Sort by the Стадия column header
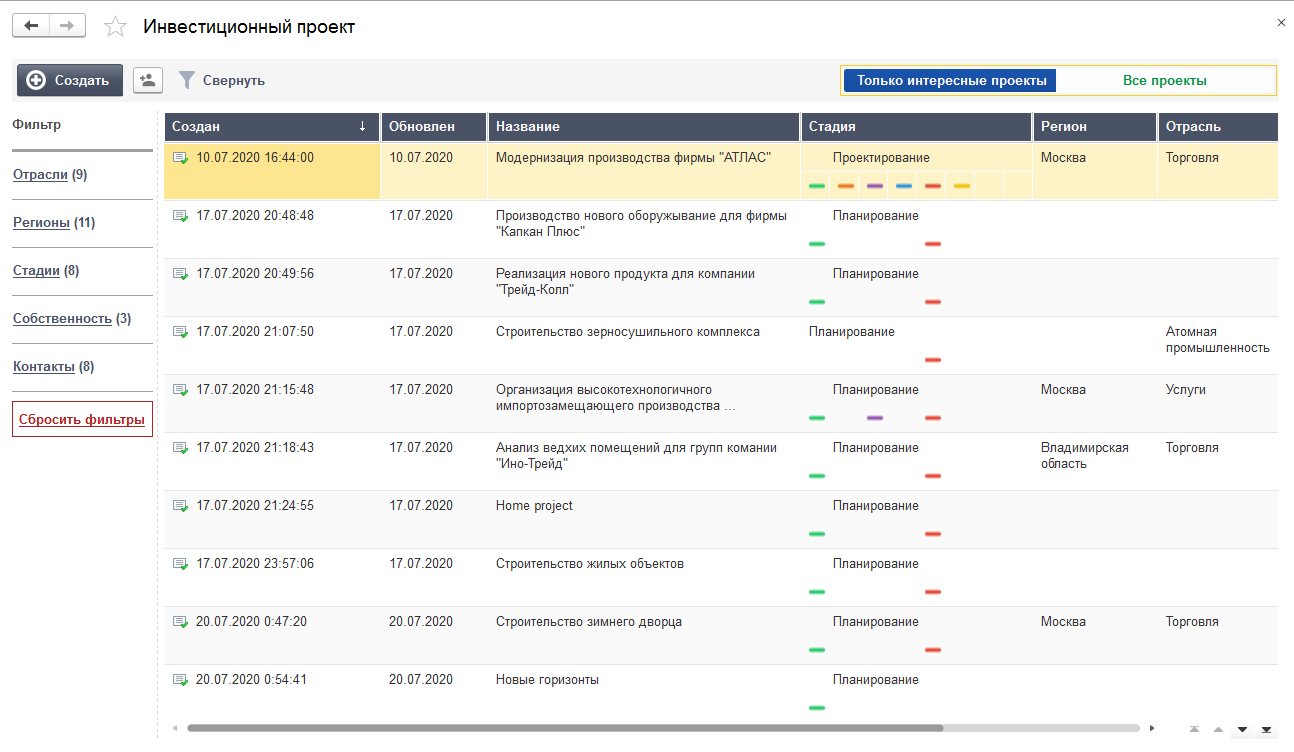1294x752 pixels. 916,127
